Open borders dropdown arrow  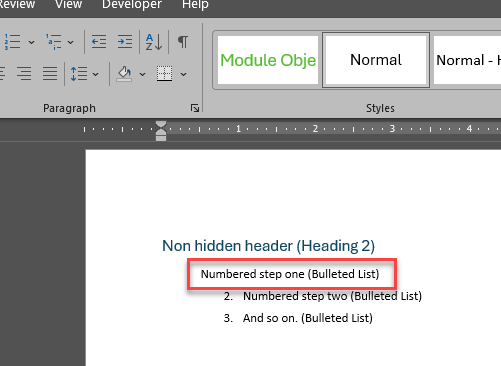184,74
